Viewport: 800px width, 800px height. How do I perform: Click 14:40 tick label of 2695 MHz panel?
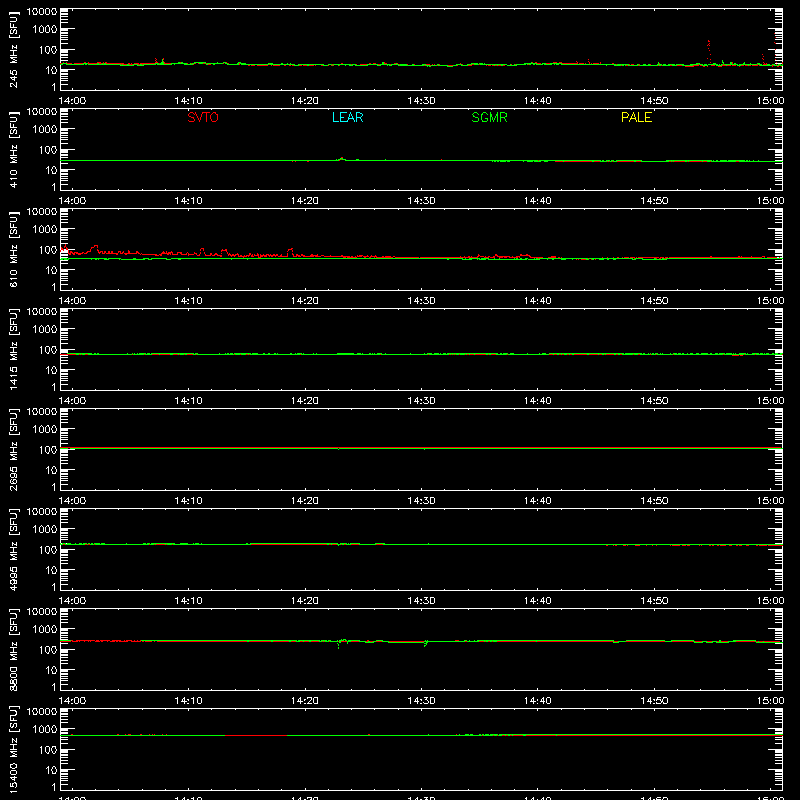tap(538, 501)
